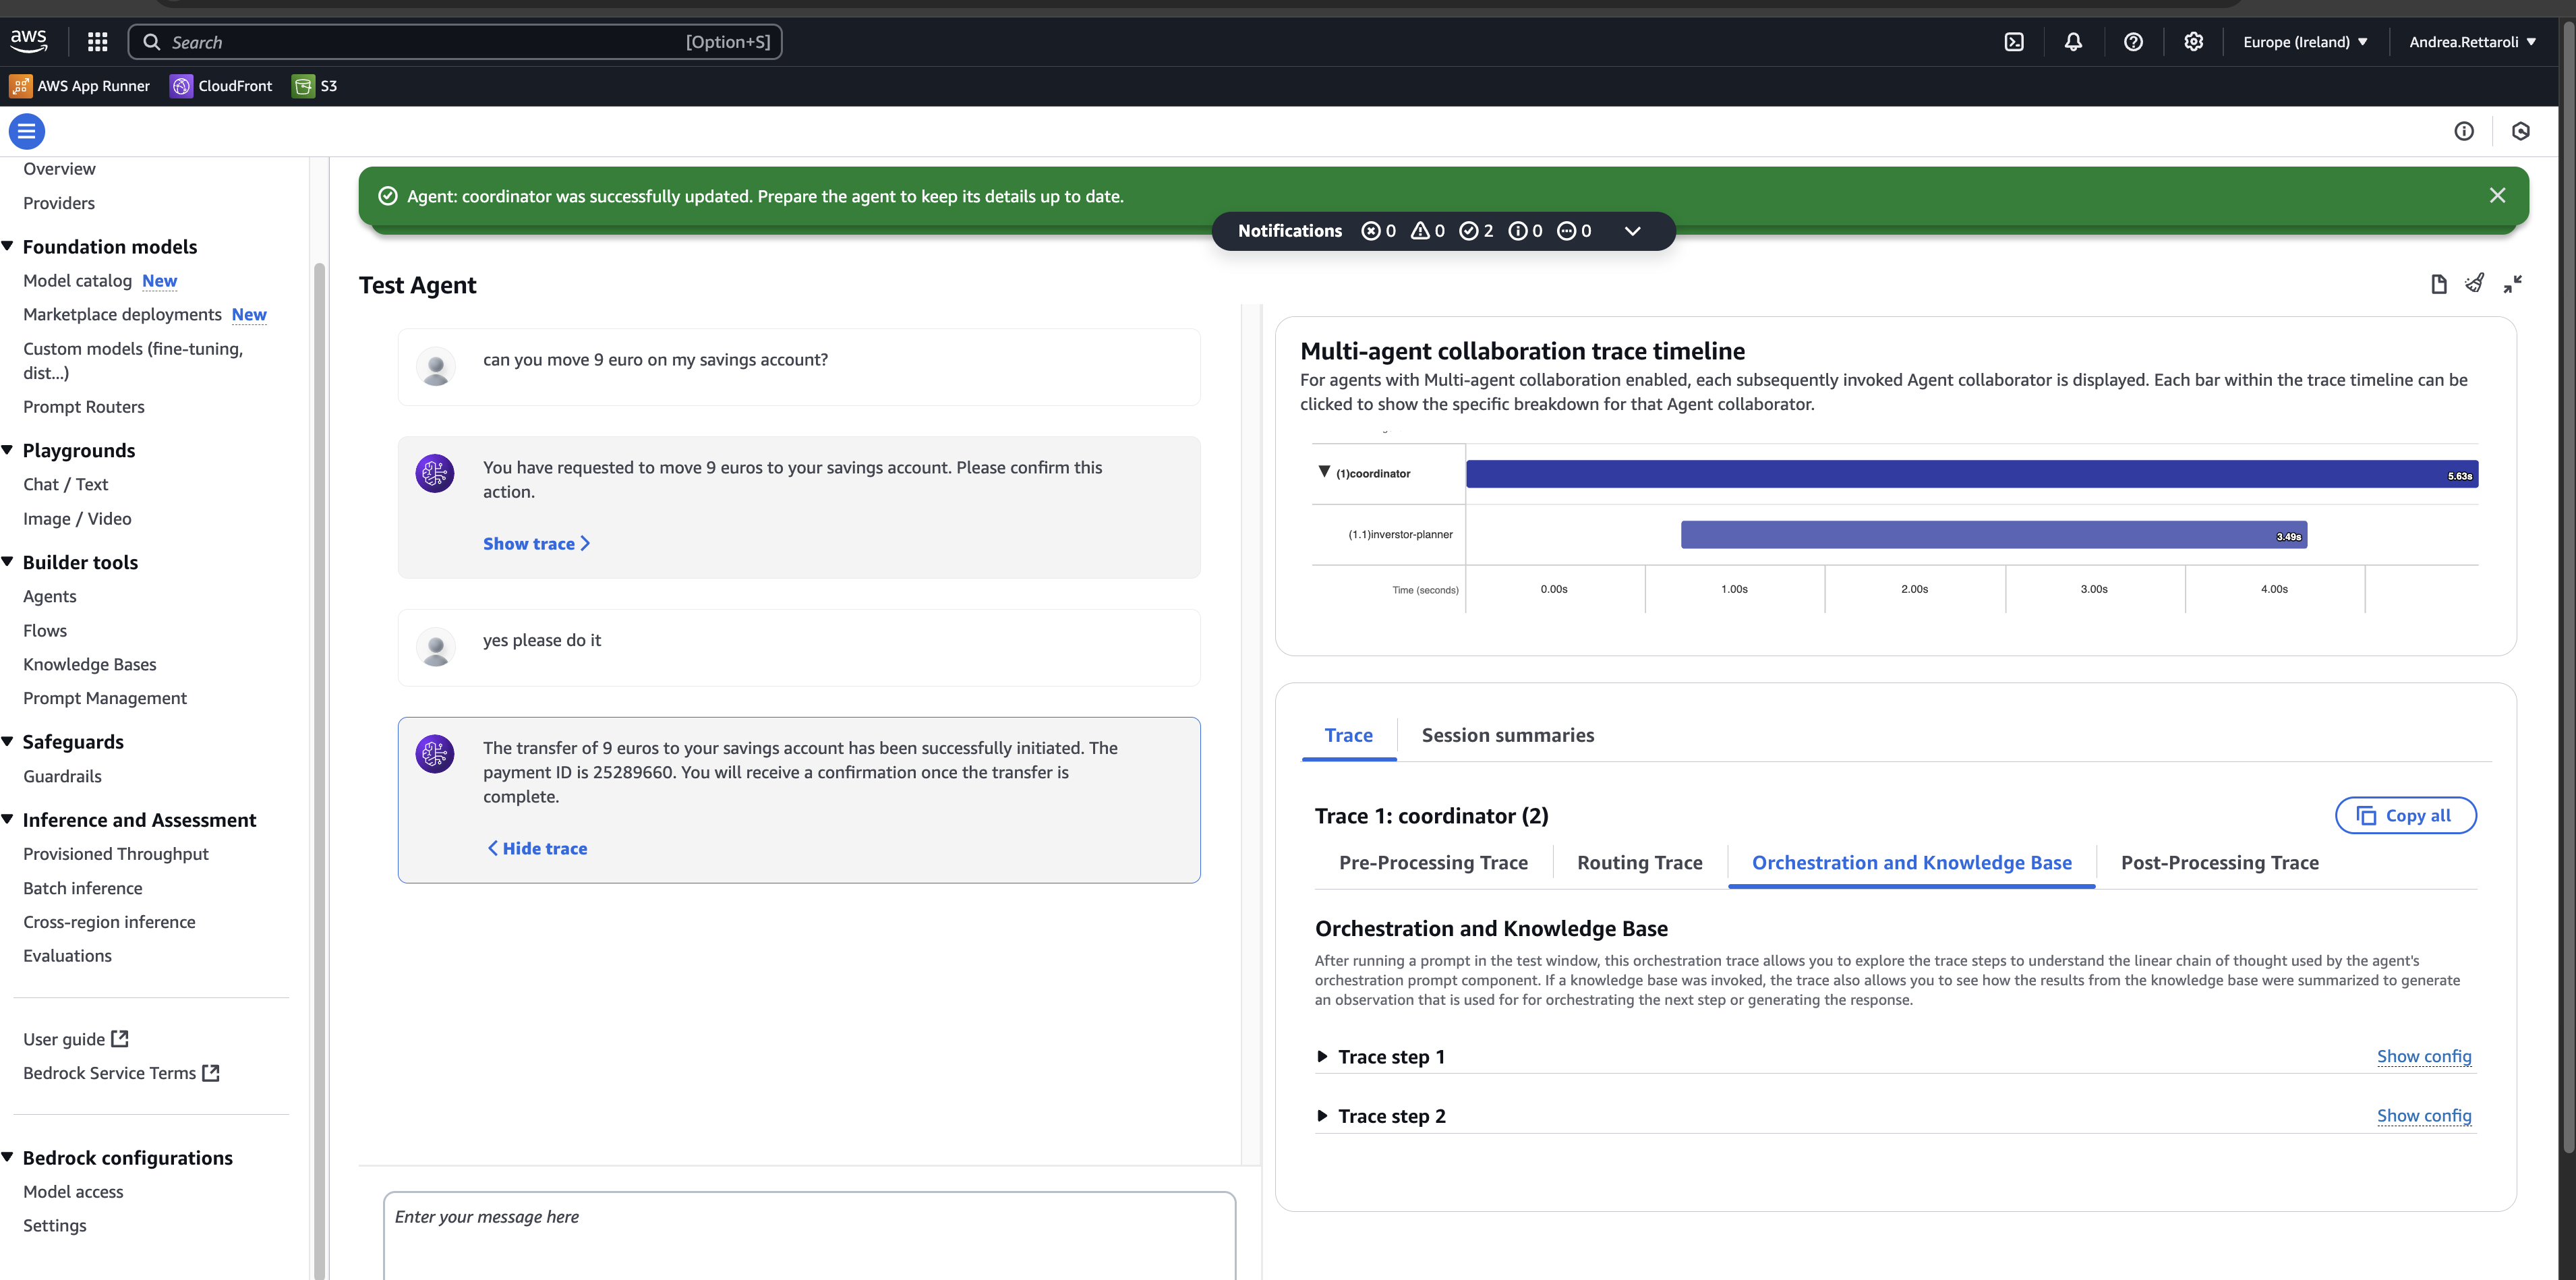Clear chat with the broom icon
Viewport: 2576px width, 1280px height.
pos(2475,284)
